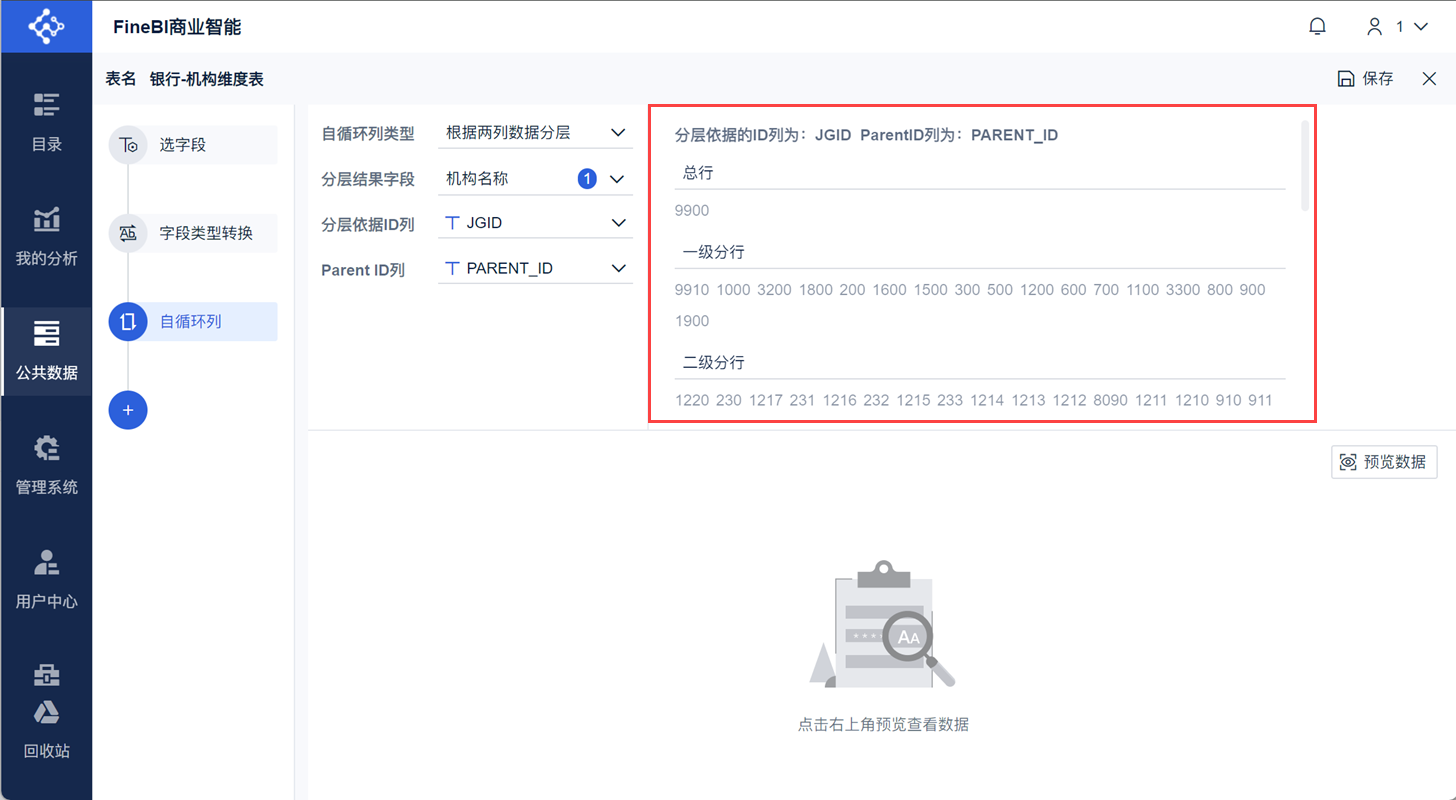This screenshot has width=1456, height=800.
Task: Click the count badge beside 机构名称
Action: 587,179
